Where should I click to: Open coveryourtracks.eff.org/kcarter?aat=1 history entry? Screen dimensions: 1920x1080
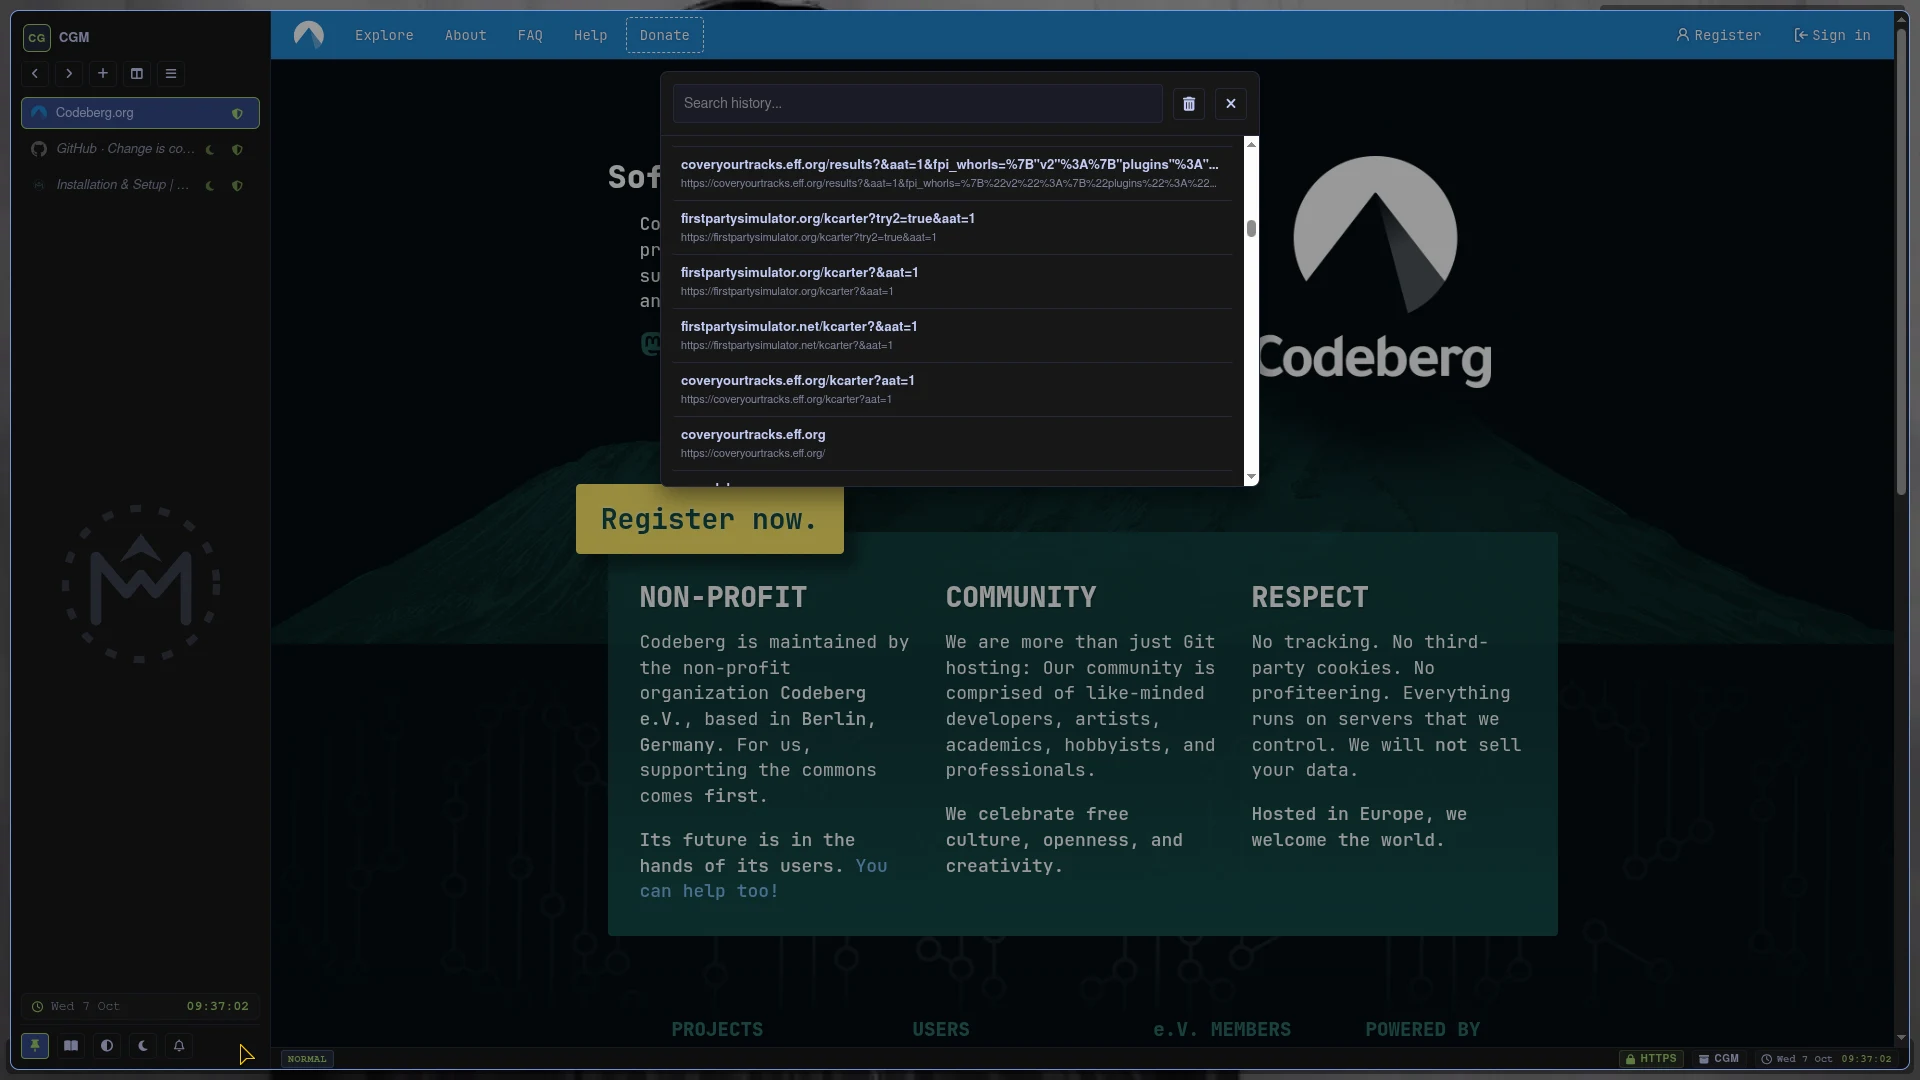click(x=952, y=389)
